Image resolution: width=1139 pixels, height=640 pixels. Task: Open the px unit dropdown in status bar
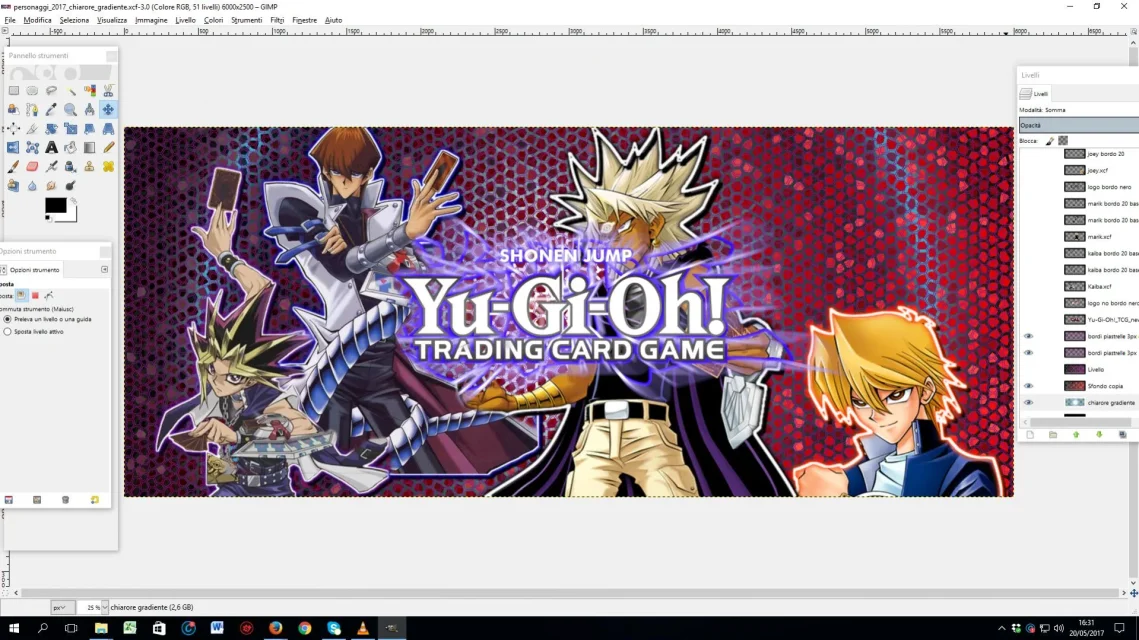coord(61,607)
